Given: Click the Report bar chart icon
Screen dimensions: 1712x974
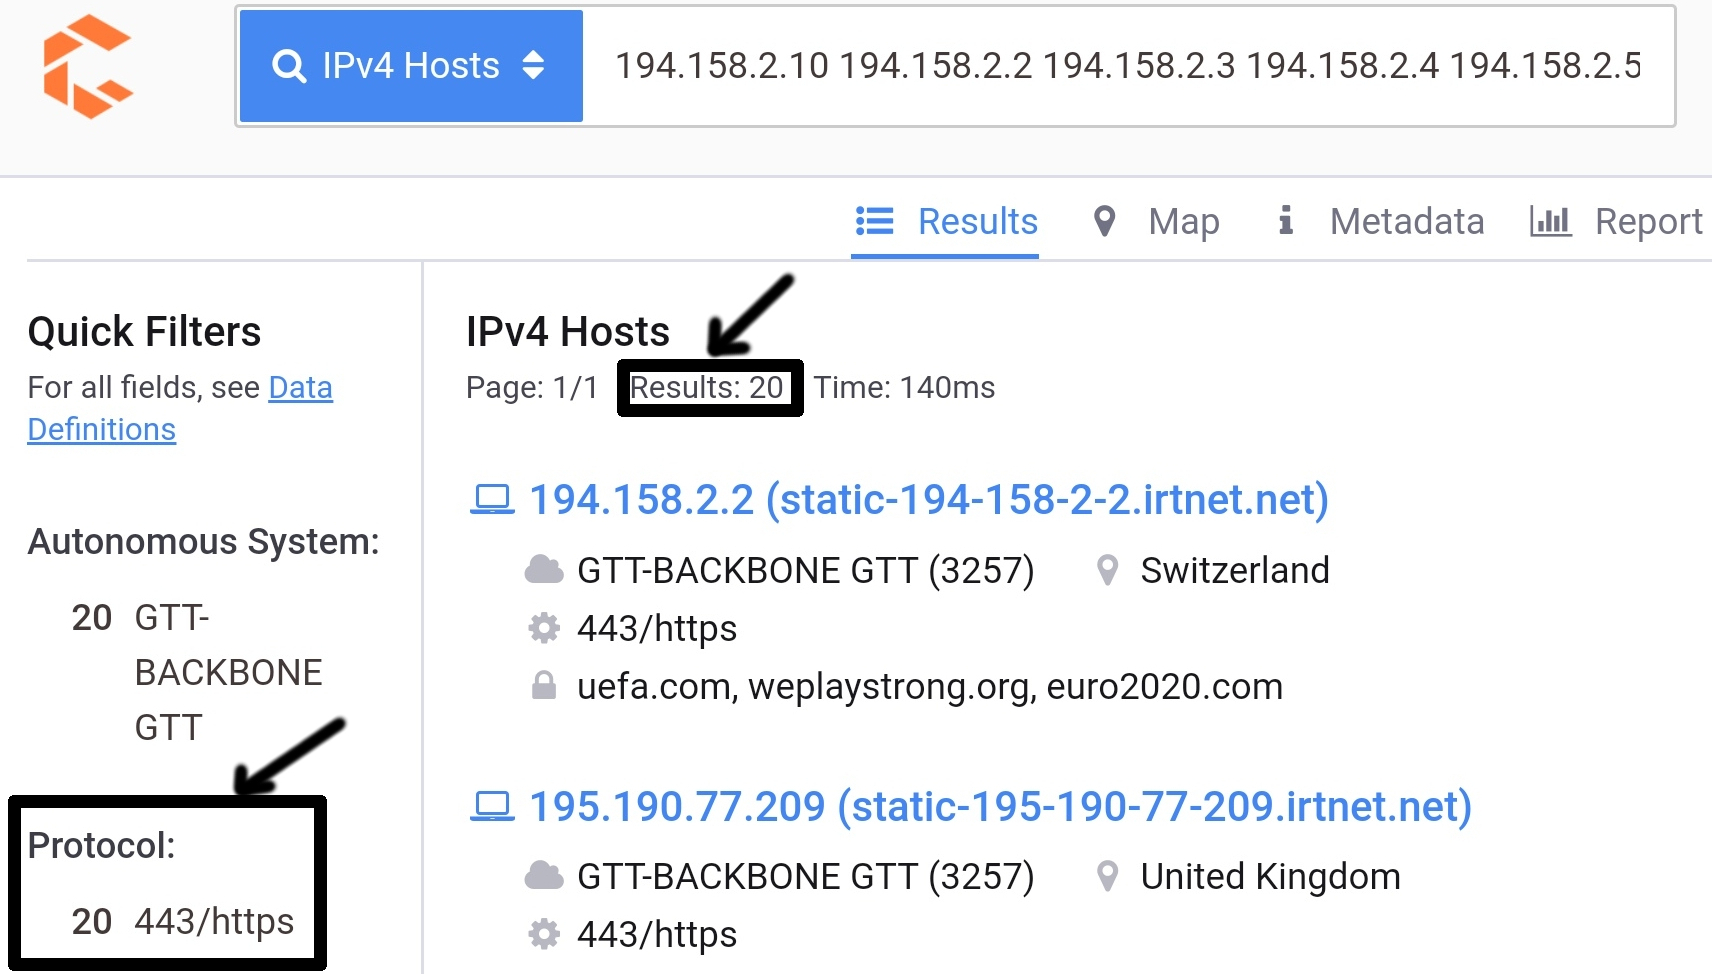Looking at the screenshot, I should point(1551,221).
